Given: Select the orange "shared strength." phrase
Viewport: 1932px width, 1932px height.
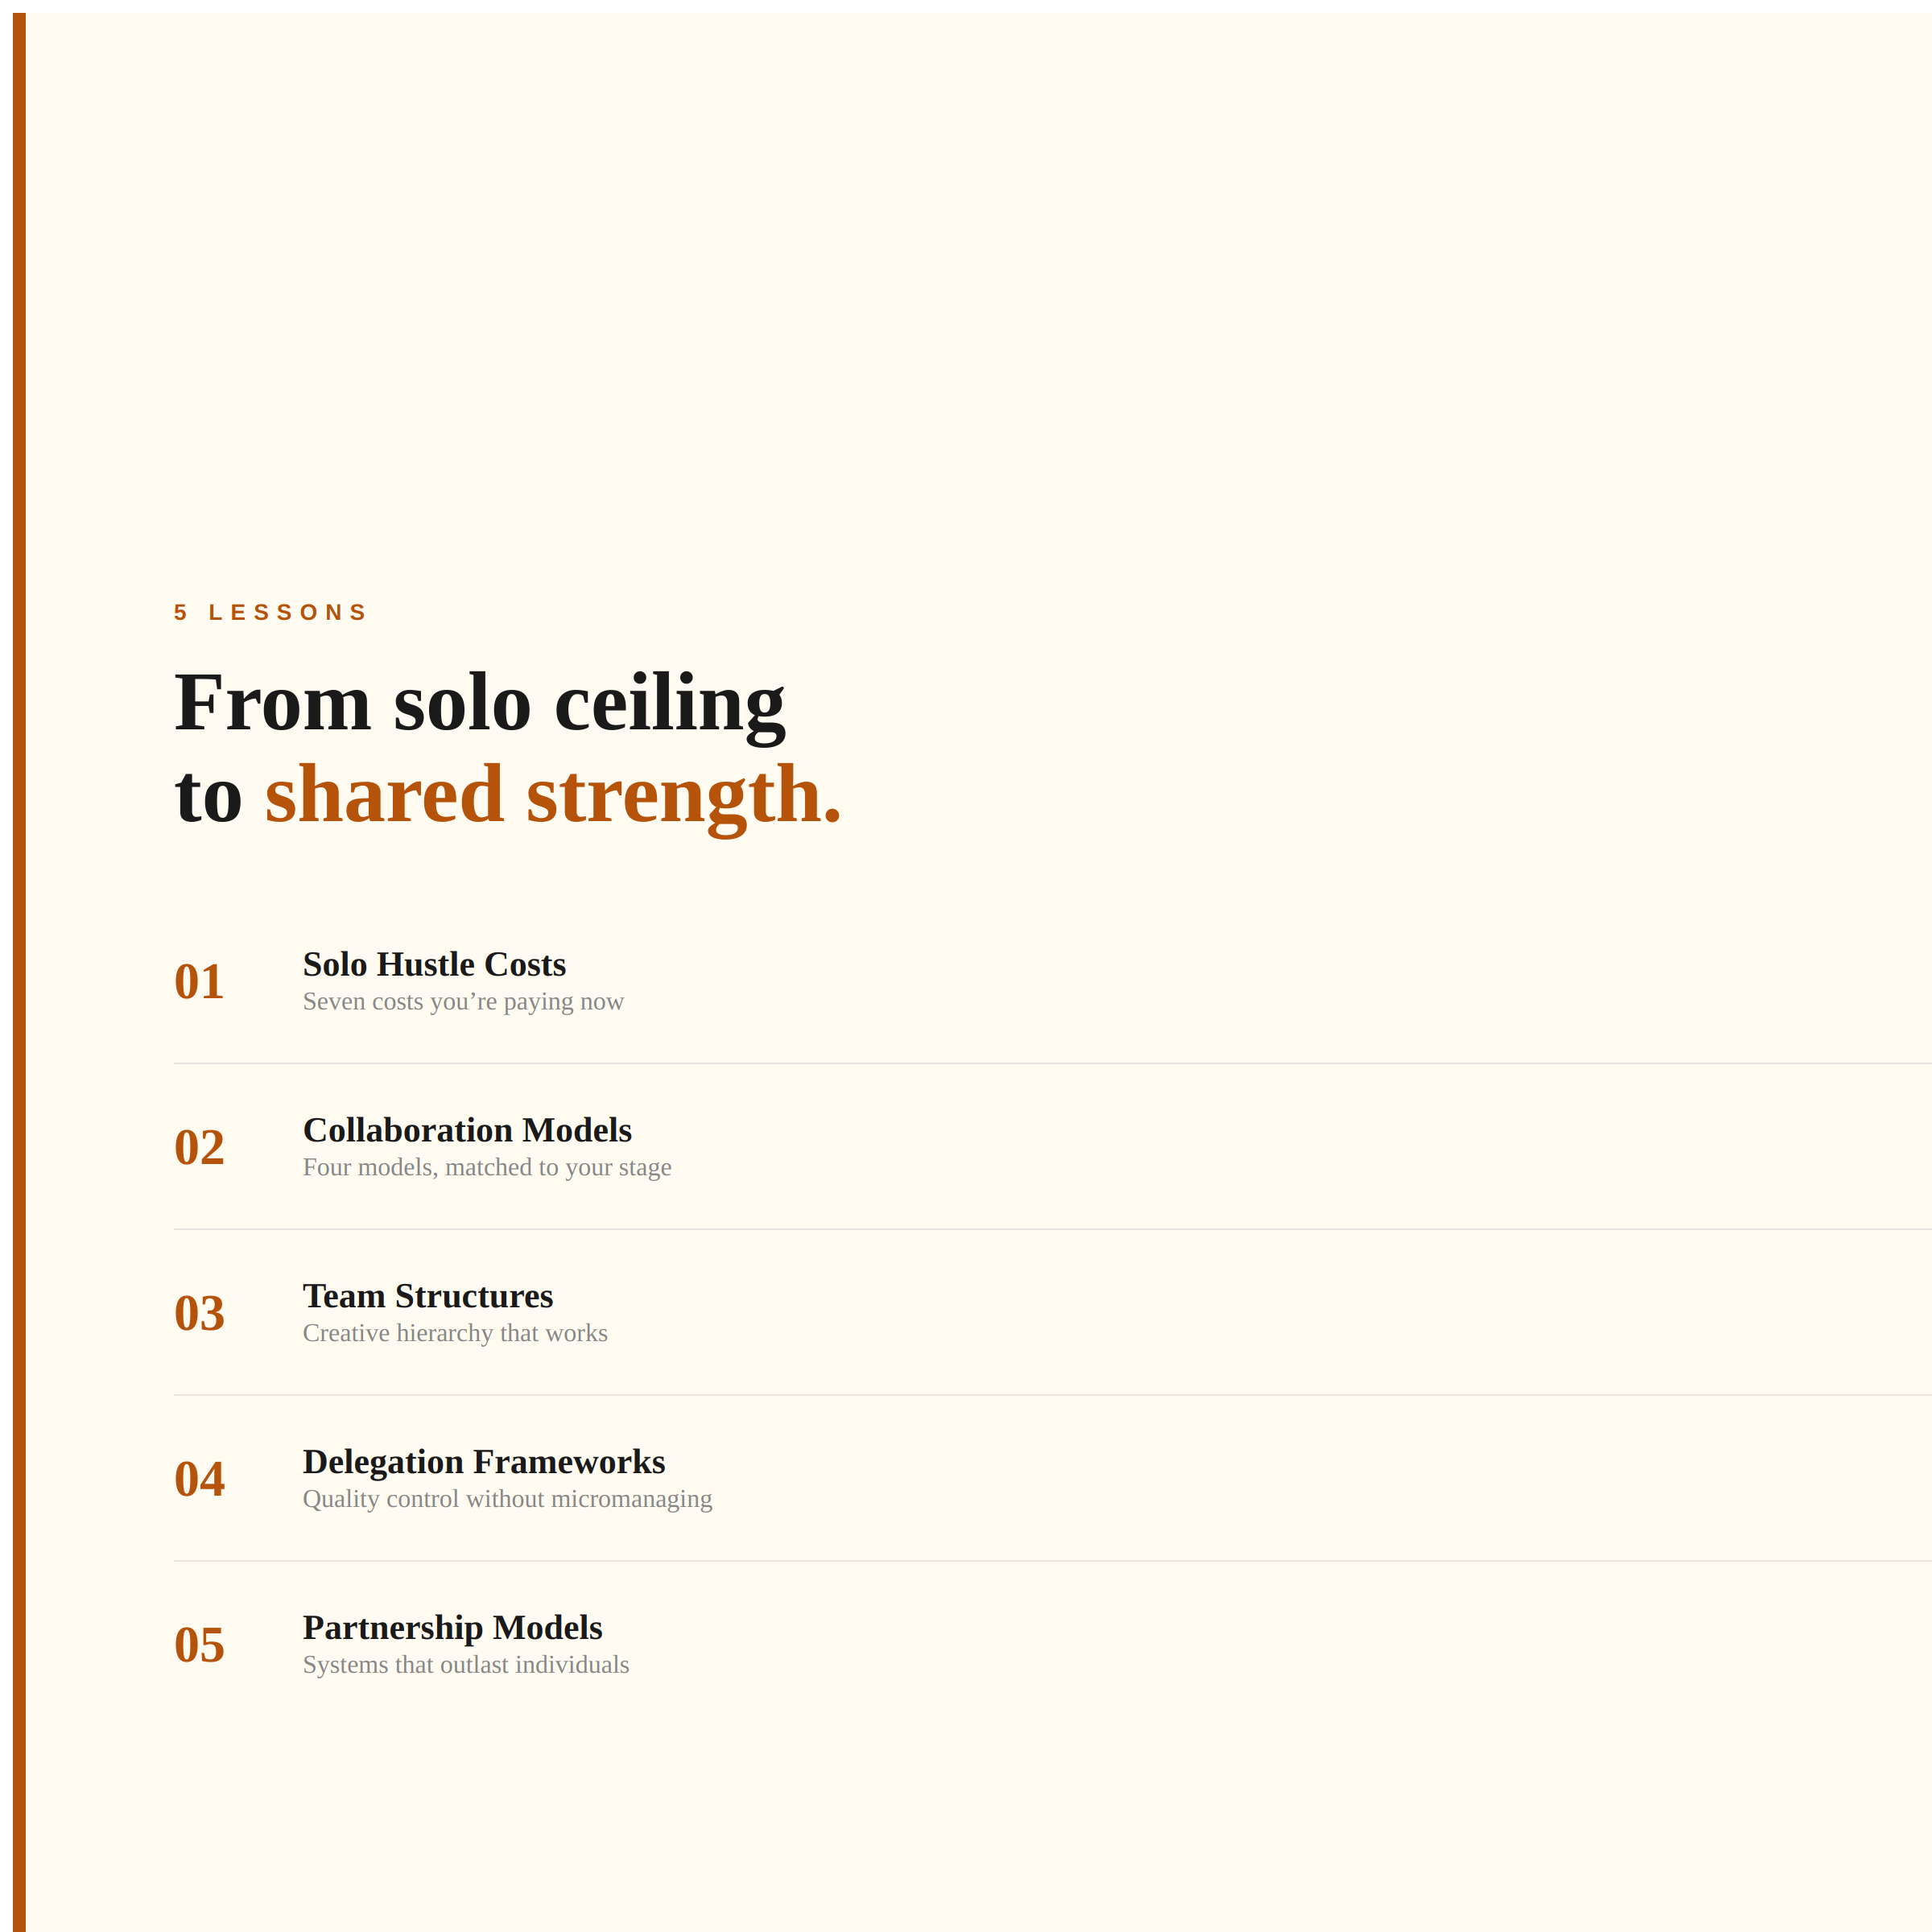Looking at the screenshot, I should pyautogui.click(x=552, y=795).
